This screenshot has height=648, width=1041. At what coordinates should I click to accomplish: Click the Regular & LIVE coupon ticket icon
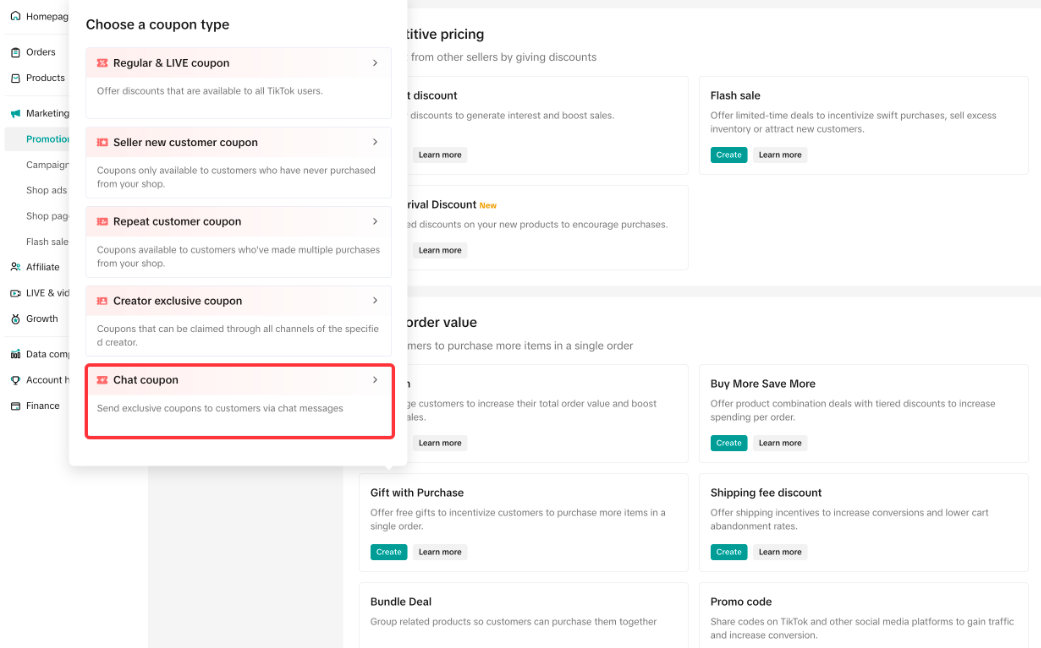coord(102,63)
